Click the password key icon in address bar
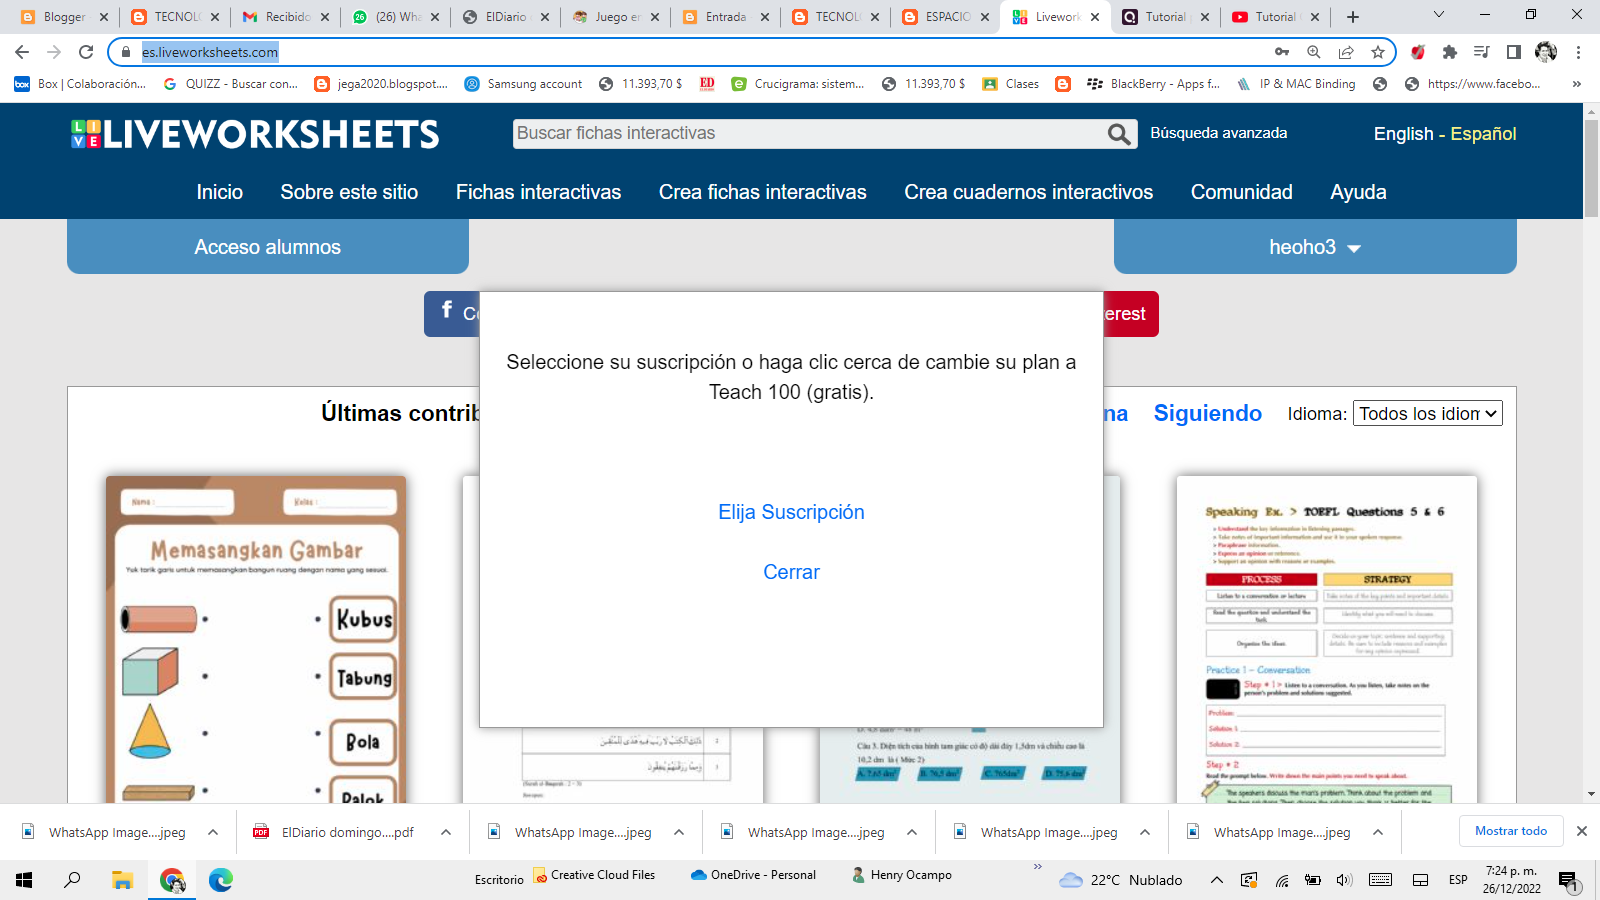Viewport: 1600px width, 900px height. [x=1282, y=52]
